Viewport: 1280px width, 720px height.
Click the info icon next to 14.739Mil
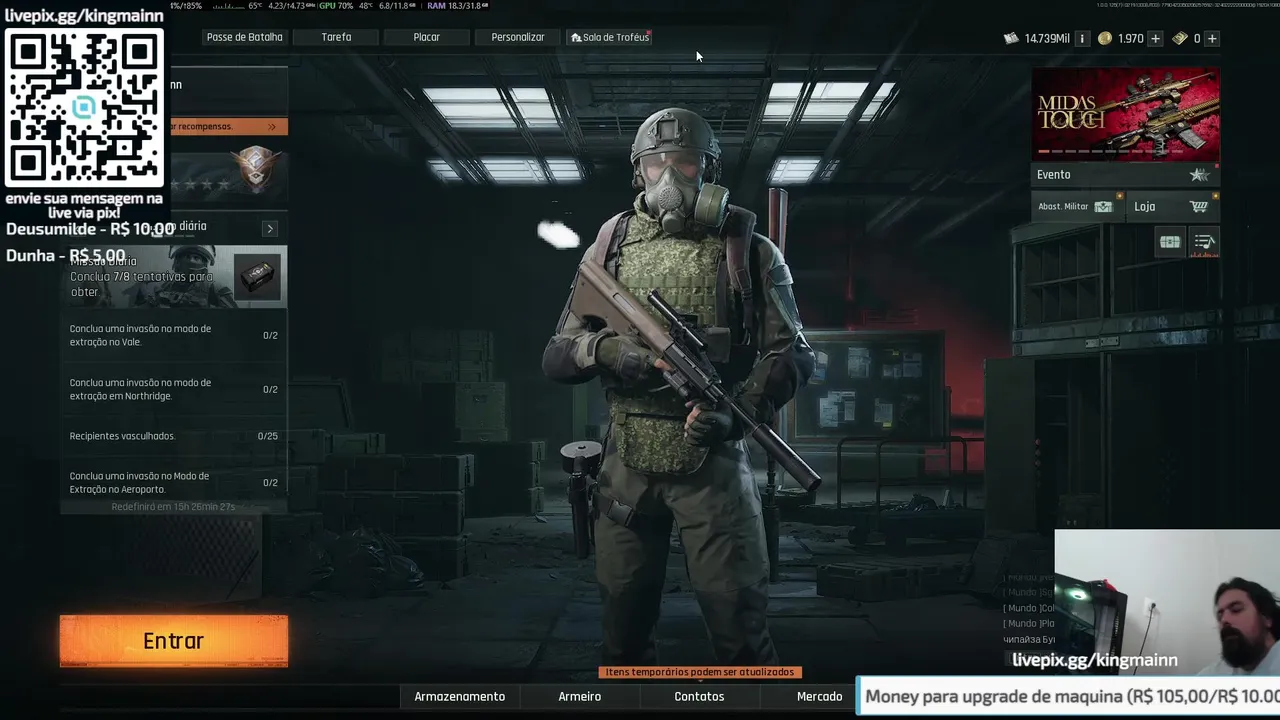(1081, 39)
